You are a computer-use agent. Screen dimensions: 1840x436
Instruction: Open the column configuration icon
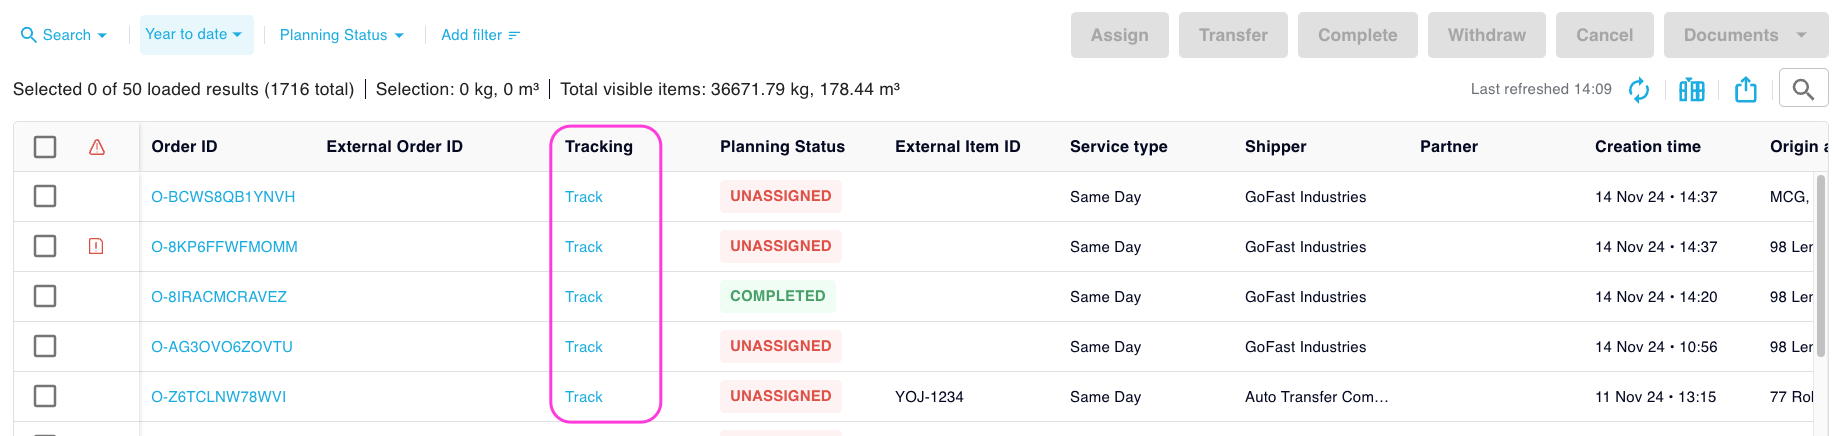pos(1692,90)
